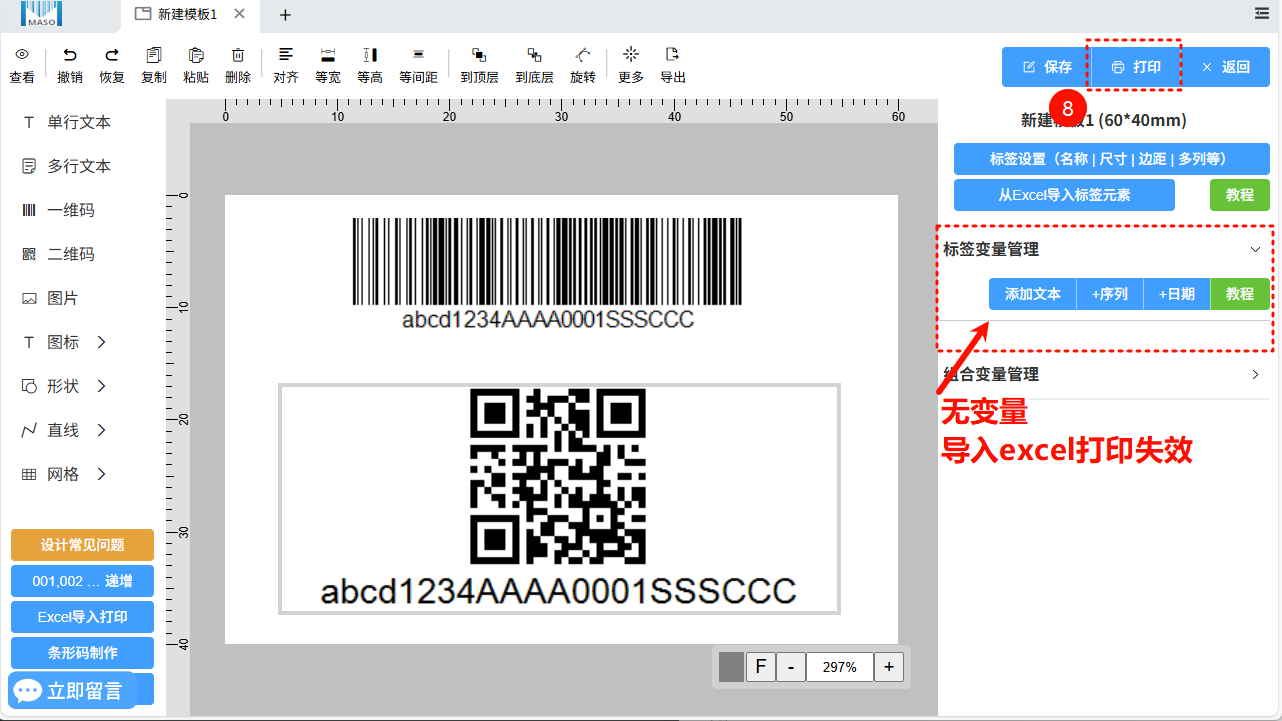Insert a 图片 image element
Screen dimensions: 1282x721
52,298
